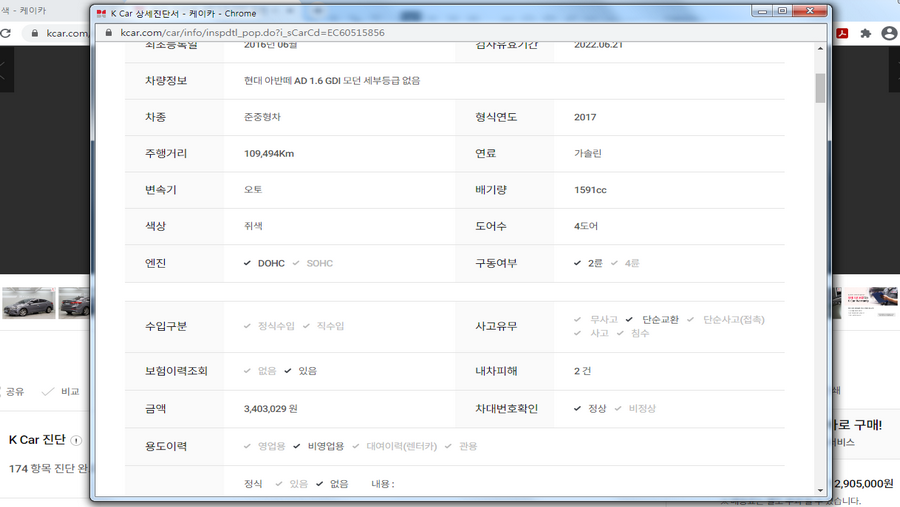This screenshot has height=507, width=900.
Task: Check the 정식수입 option
Action: pos(247,326)
